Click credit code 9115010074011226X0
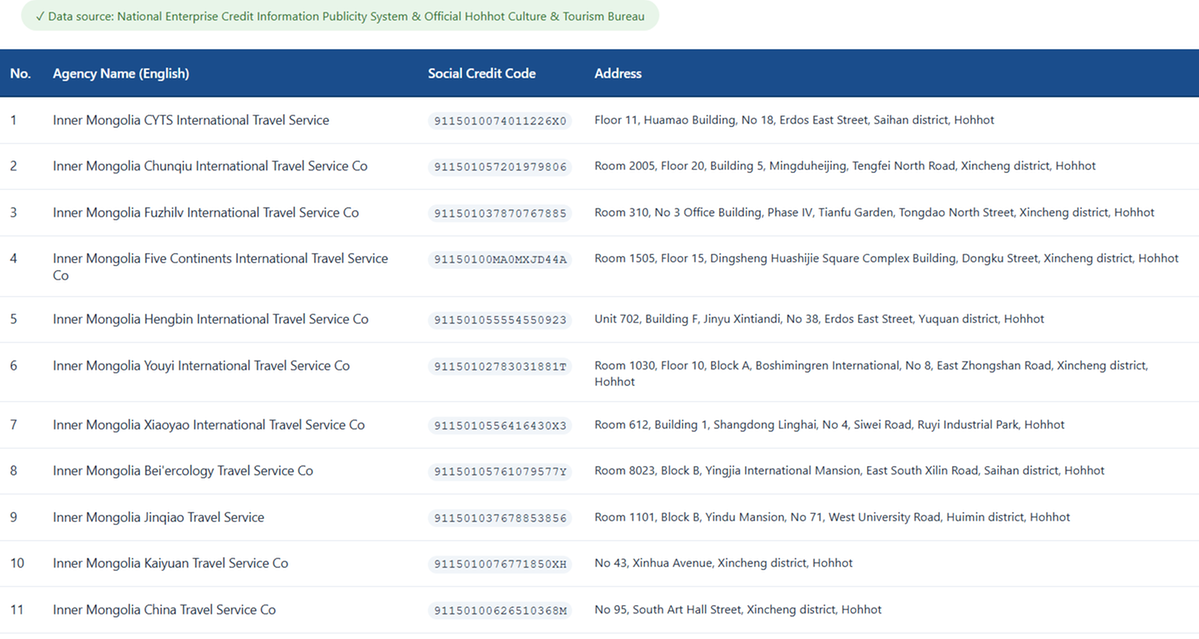 pyautogui.click(x=500, y=121)
